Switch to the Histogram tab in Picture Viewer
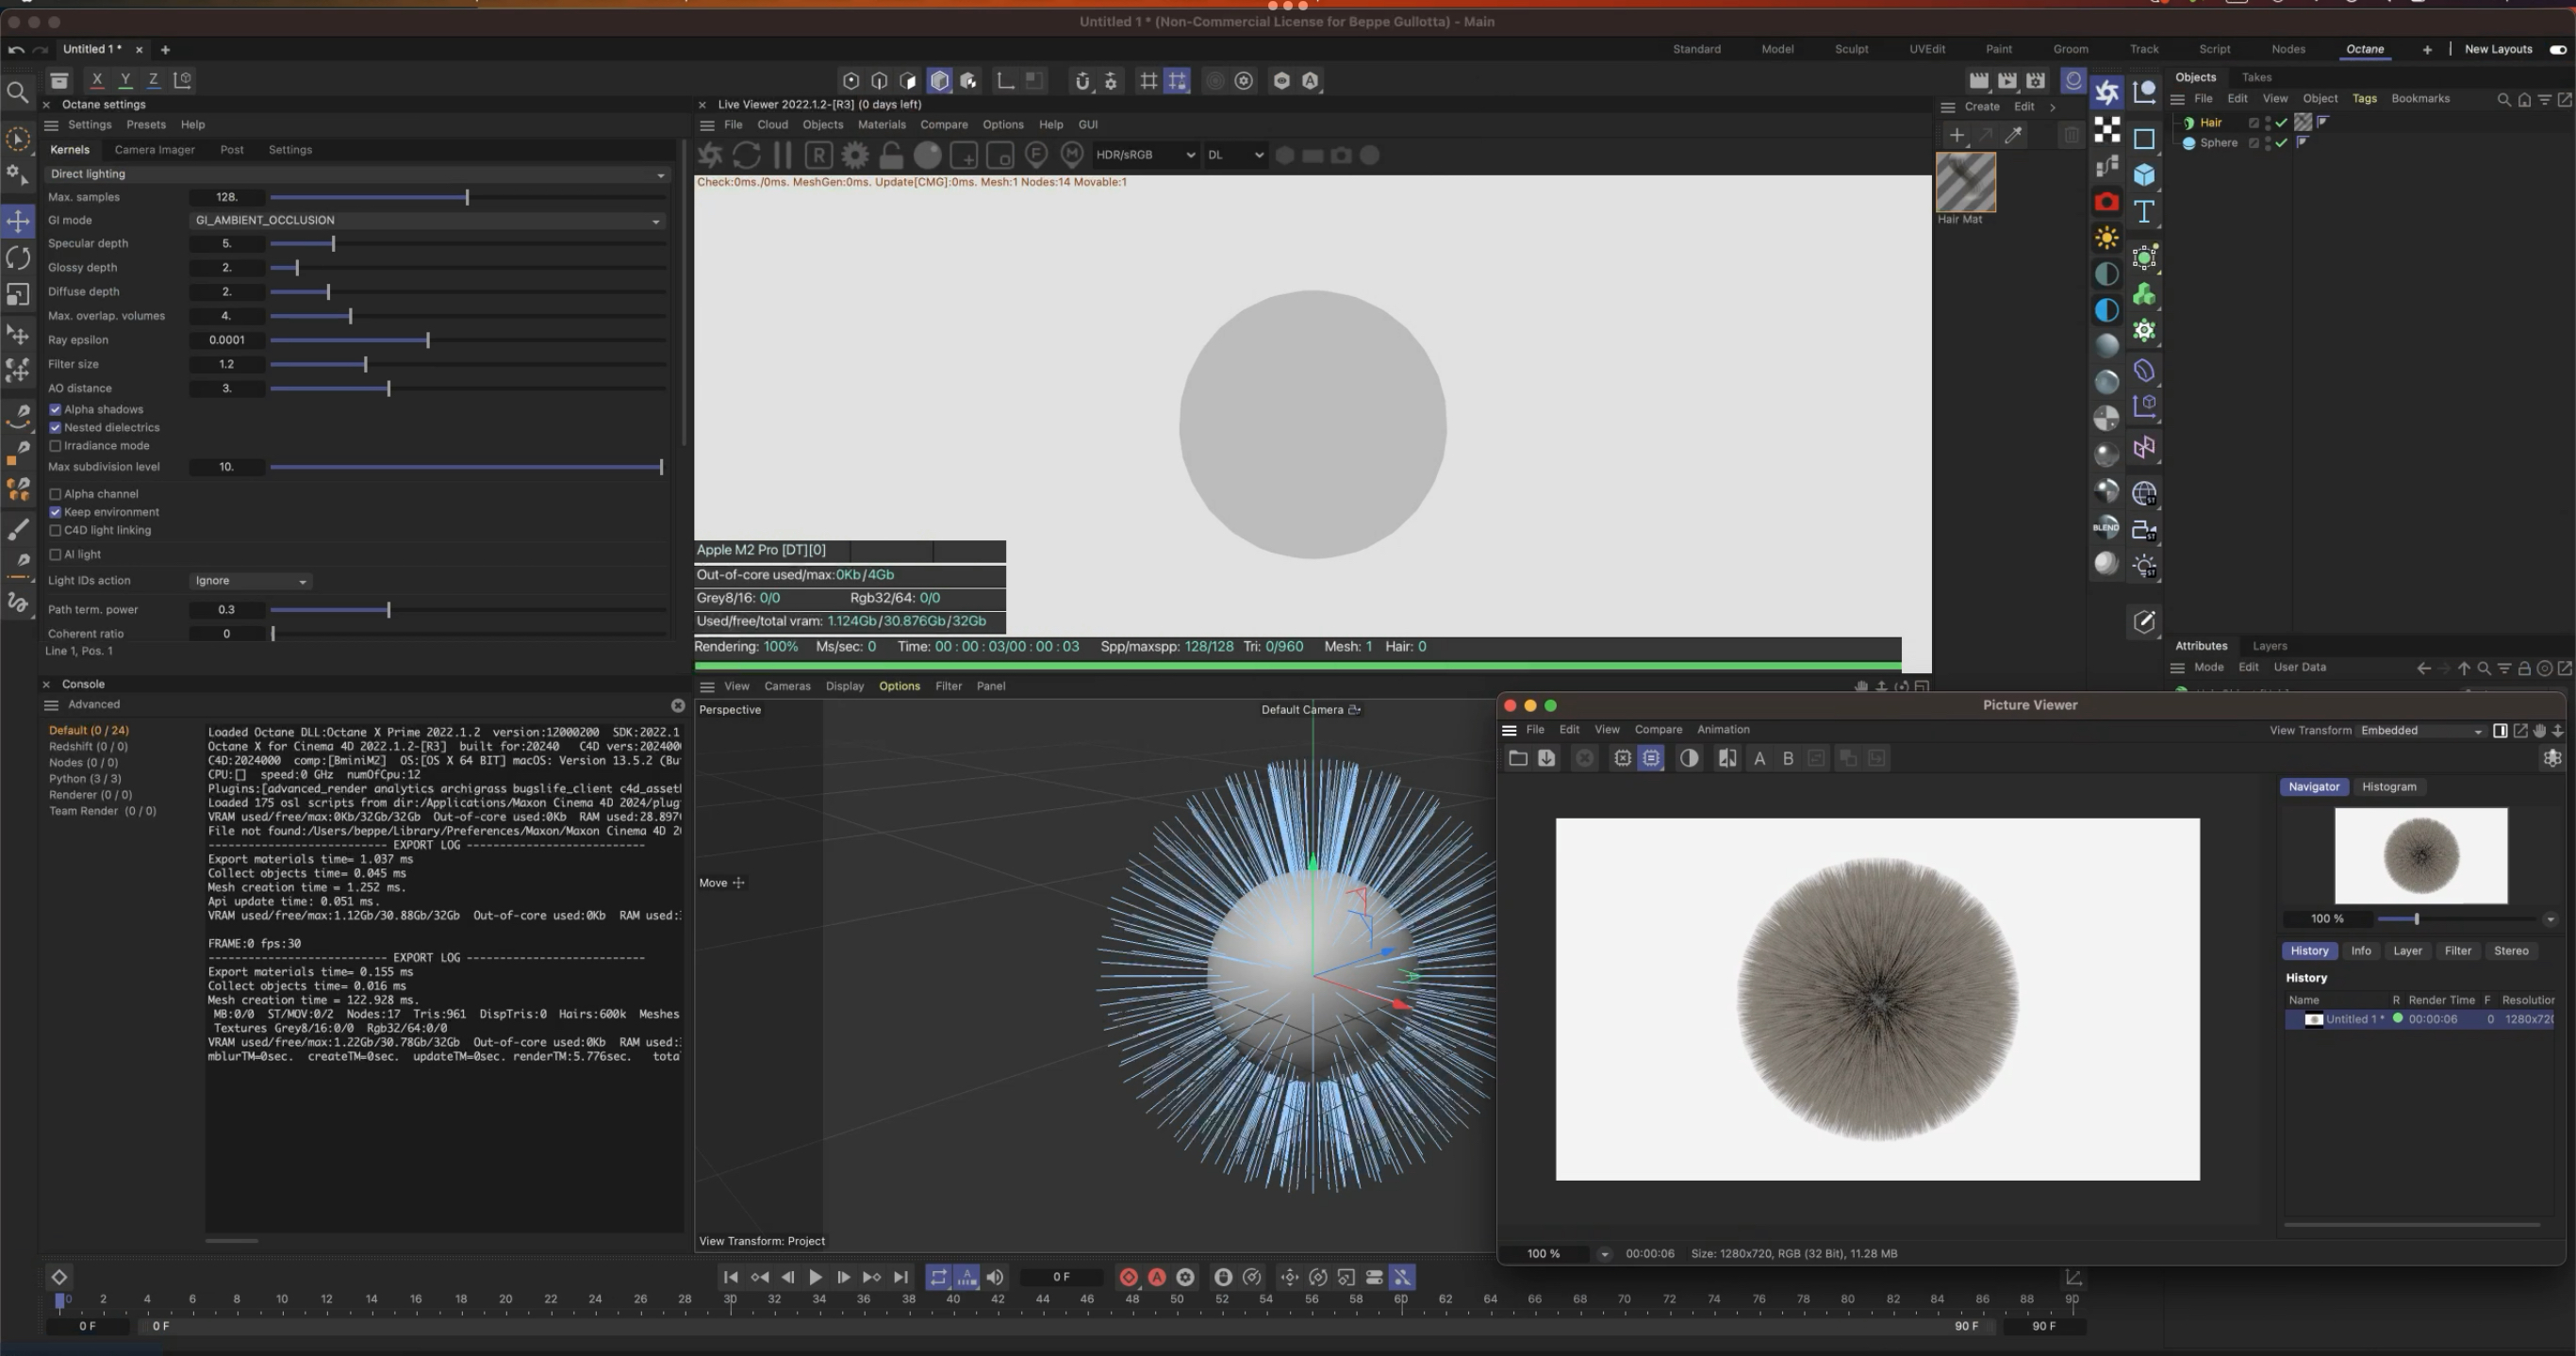 coord(2388,787)
